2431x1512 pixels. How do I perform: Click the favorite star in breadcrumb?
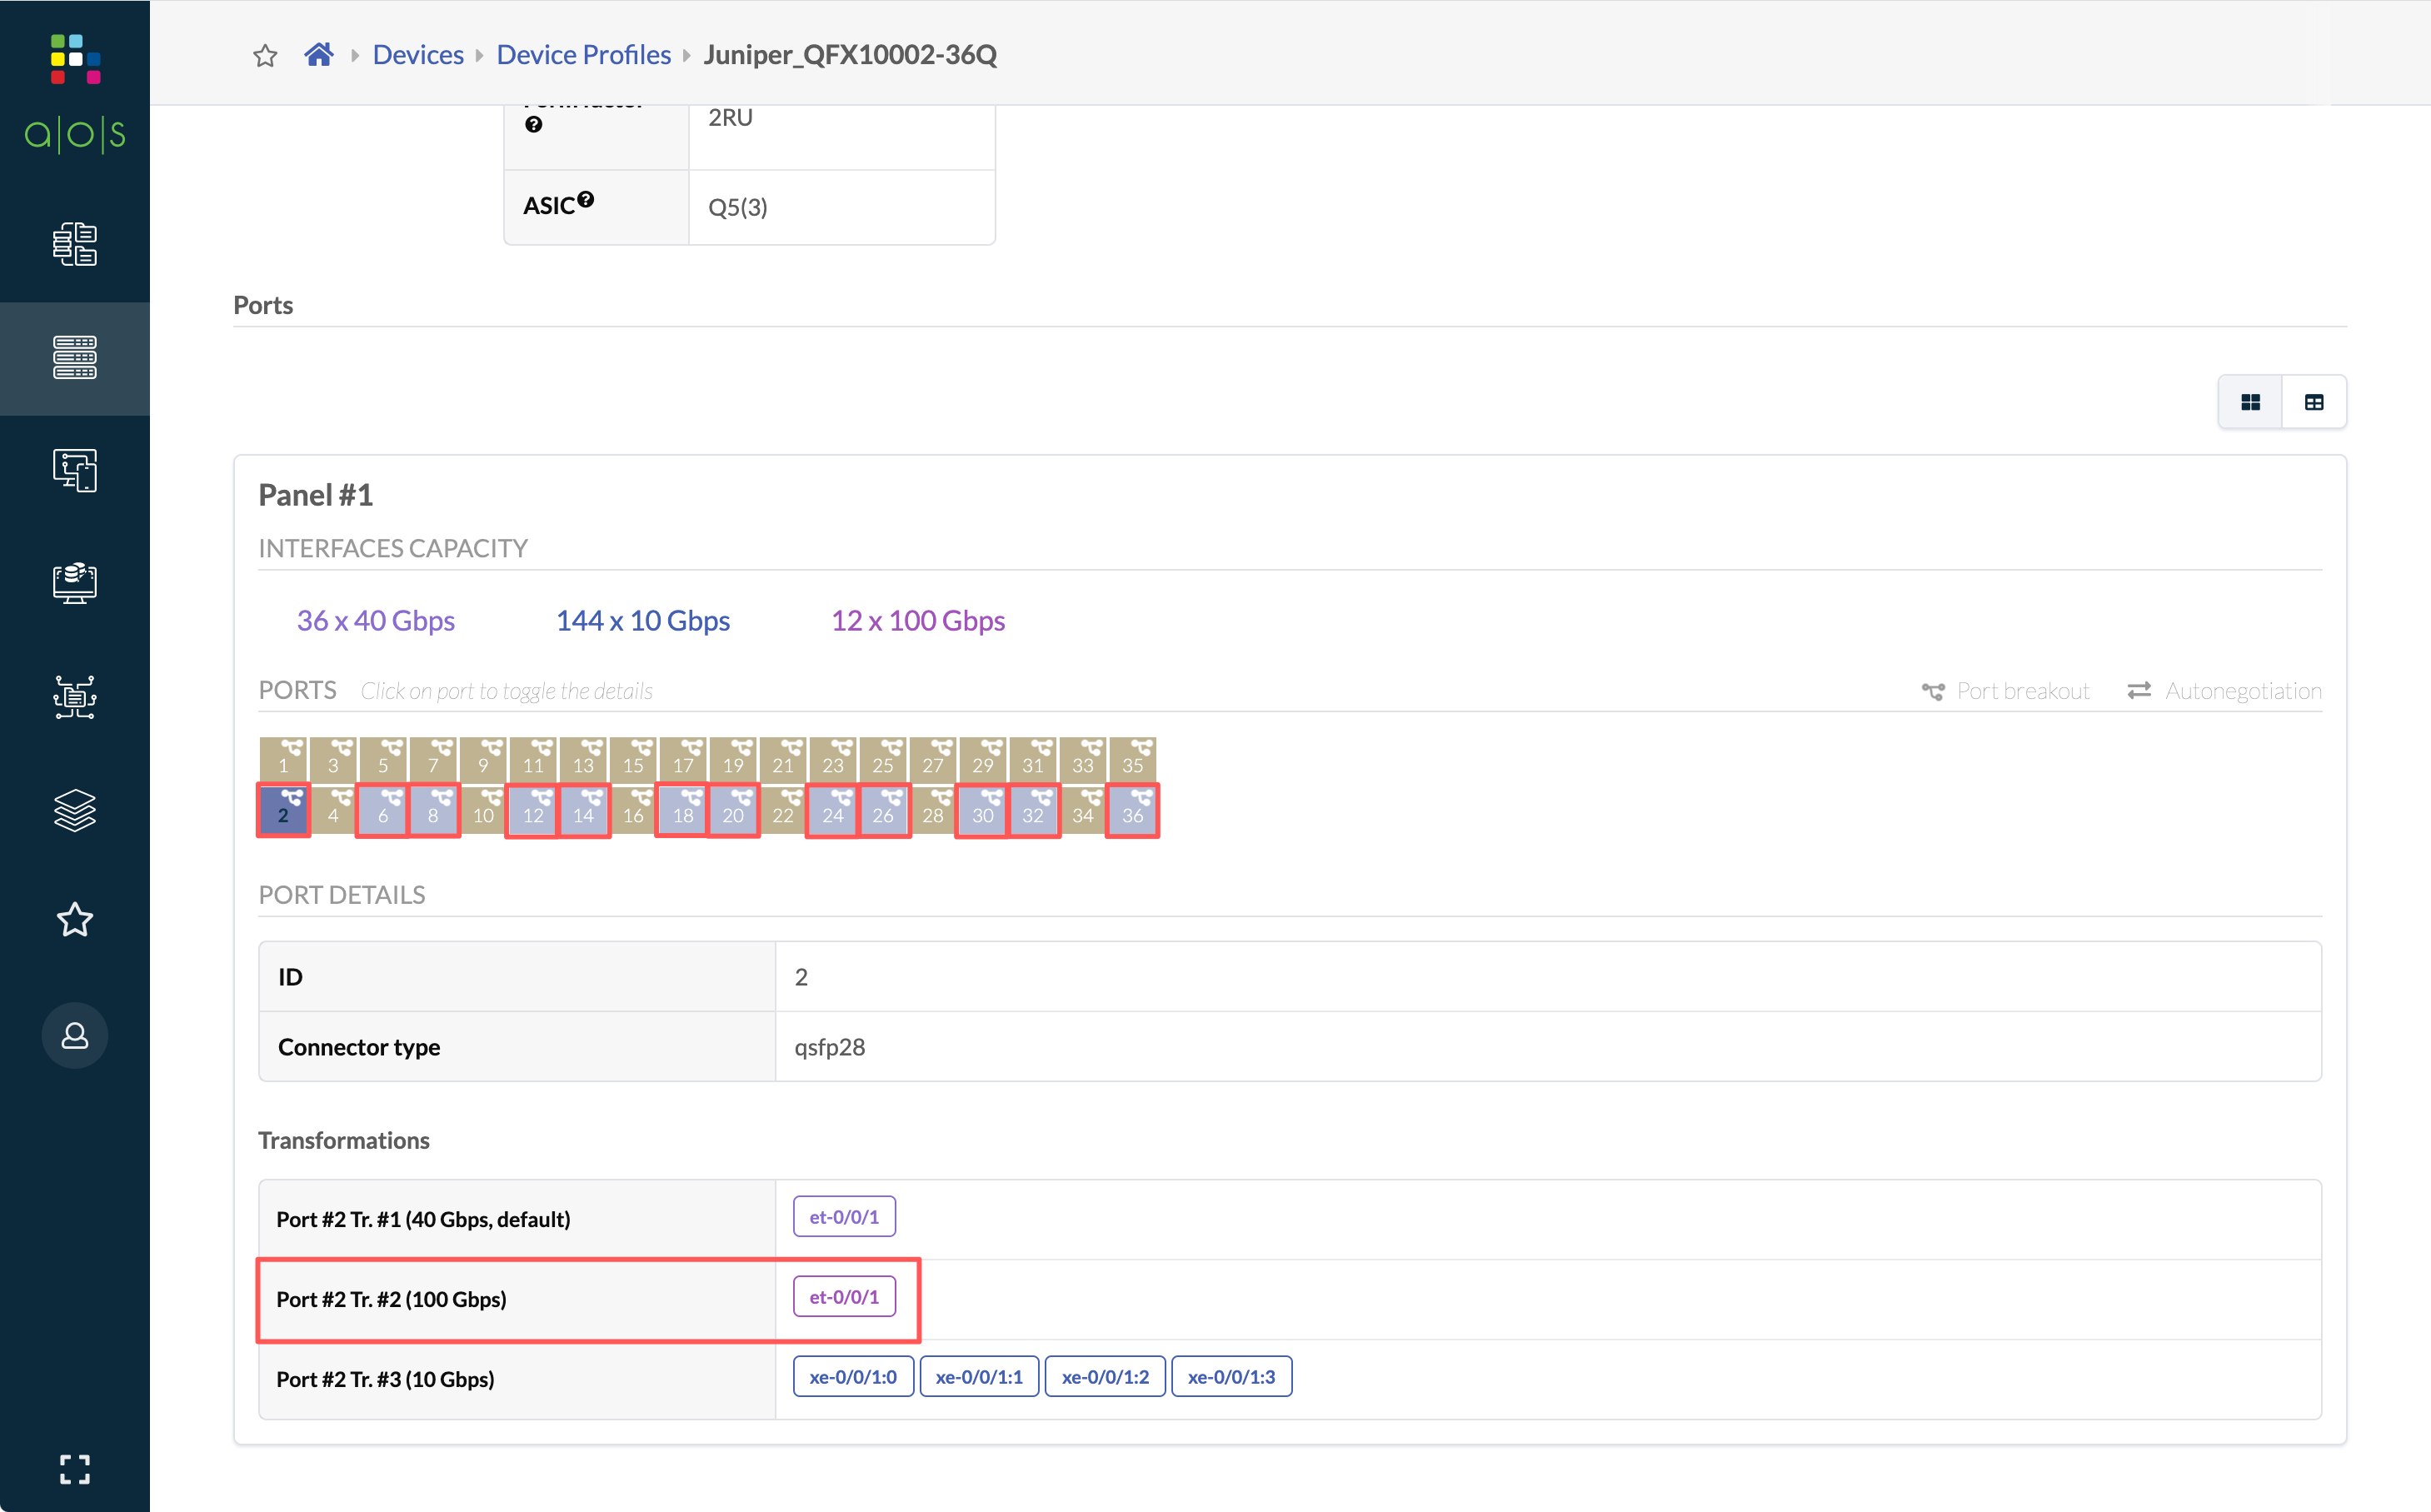click(x=265, y=55)
